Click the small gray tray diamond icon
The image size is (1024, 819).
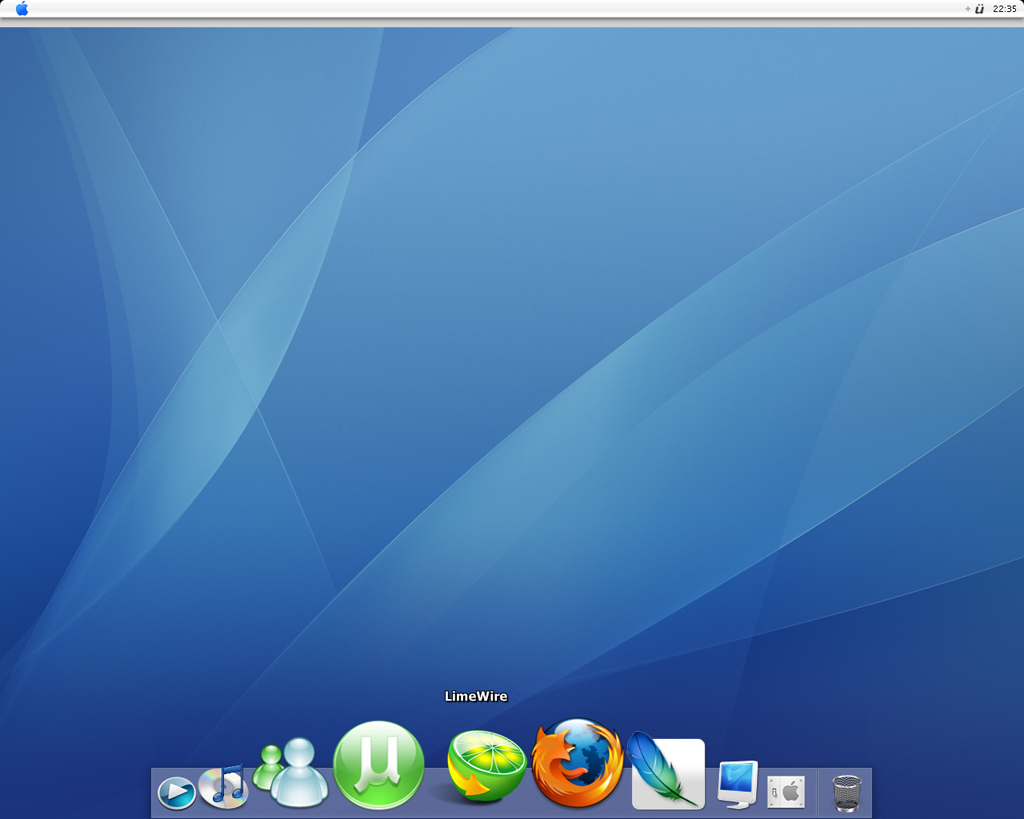(968, 8)
